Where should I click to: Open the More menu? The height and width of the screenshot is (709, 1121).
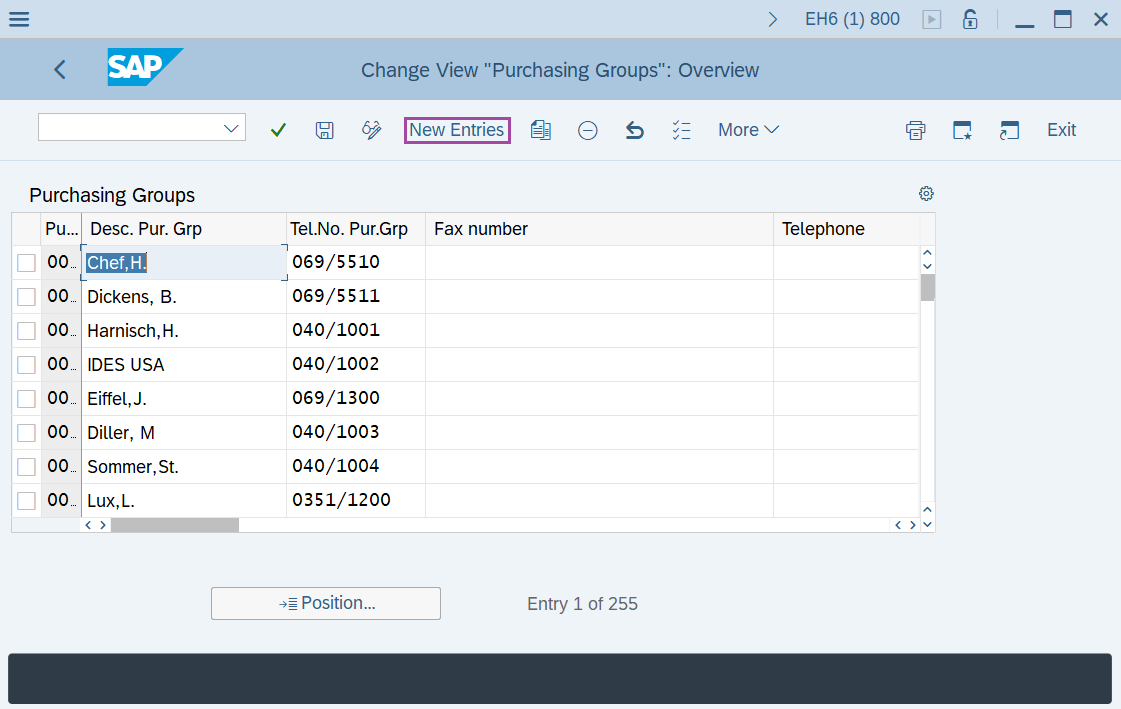coord(748,130)
